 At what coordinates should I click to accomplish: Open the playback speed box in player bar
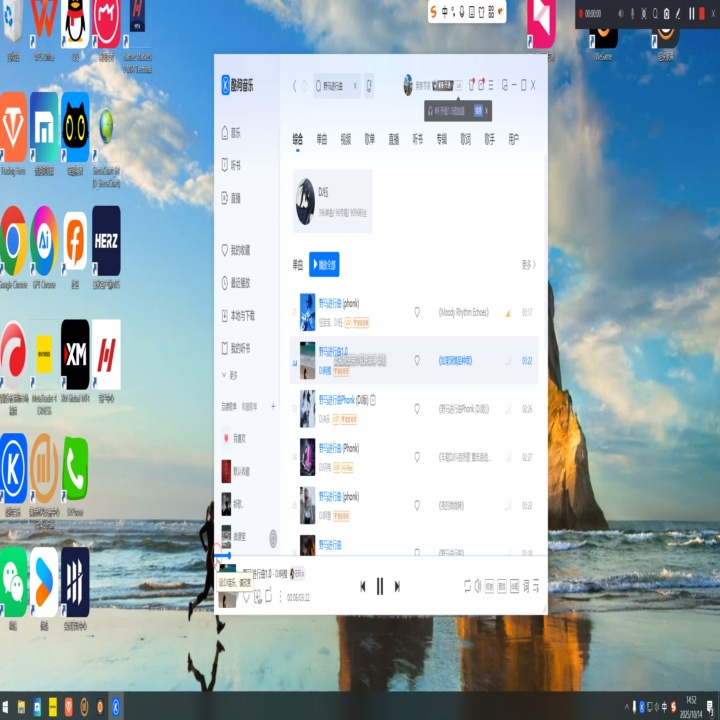(x=514, y=586)
